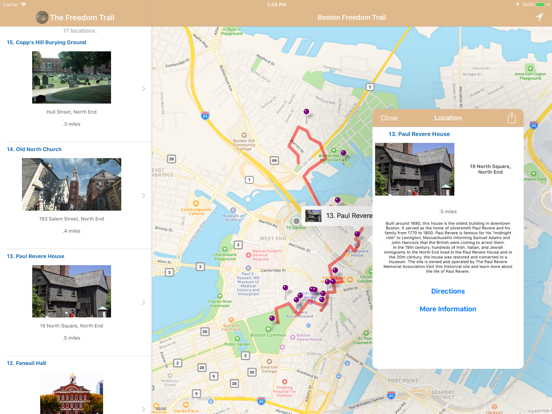This screenshot has height=414, width=552.
Task: Tap Boston Freedom Trail map title
Action: (352, 17)
